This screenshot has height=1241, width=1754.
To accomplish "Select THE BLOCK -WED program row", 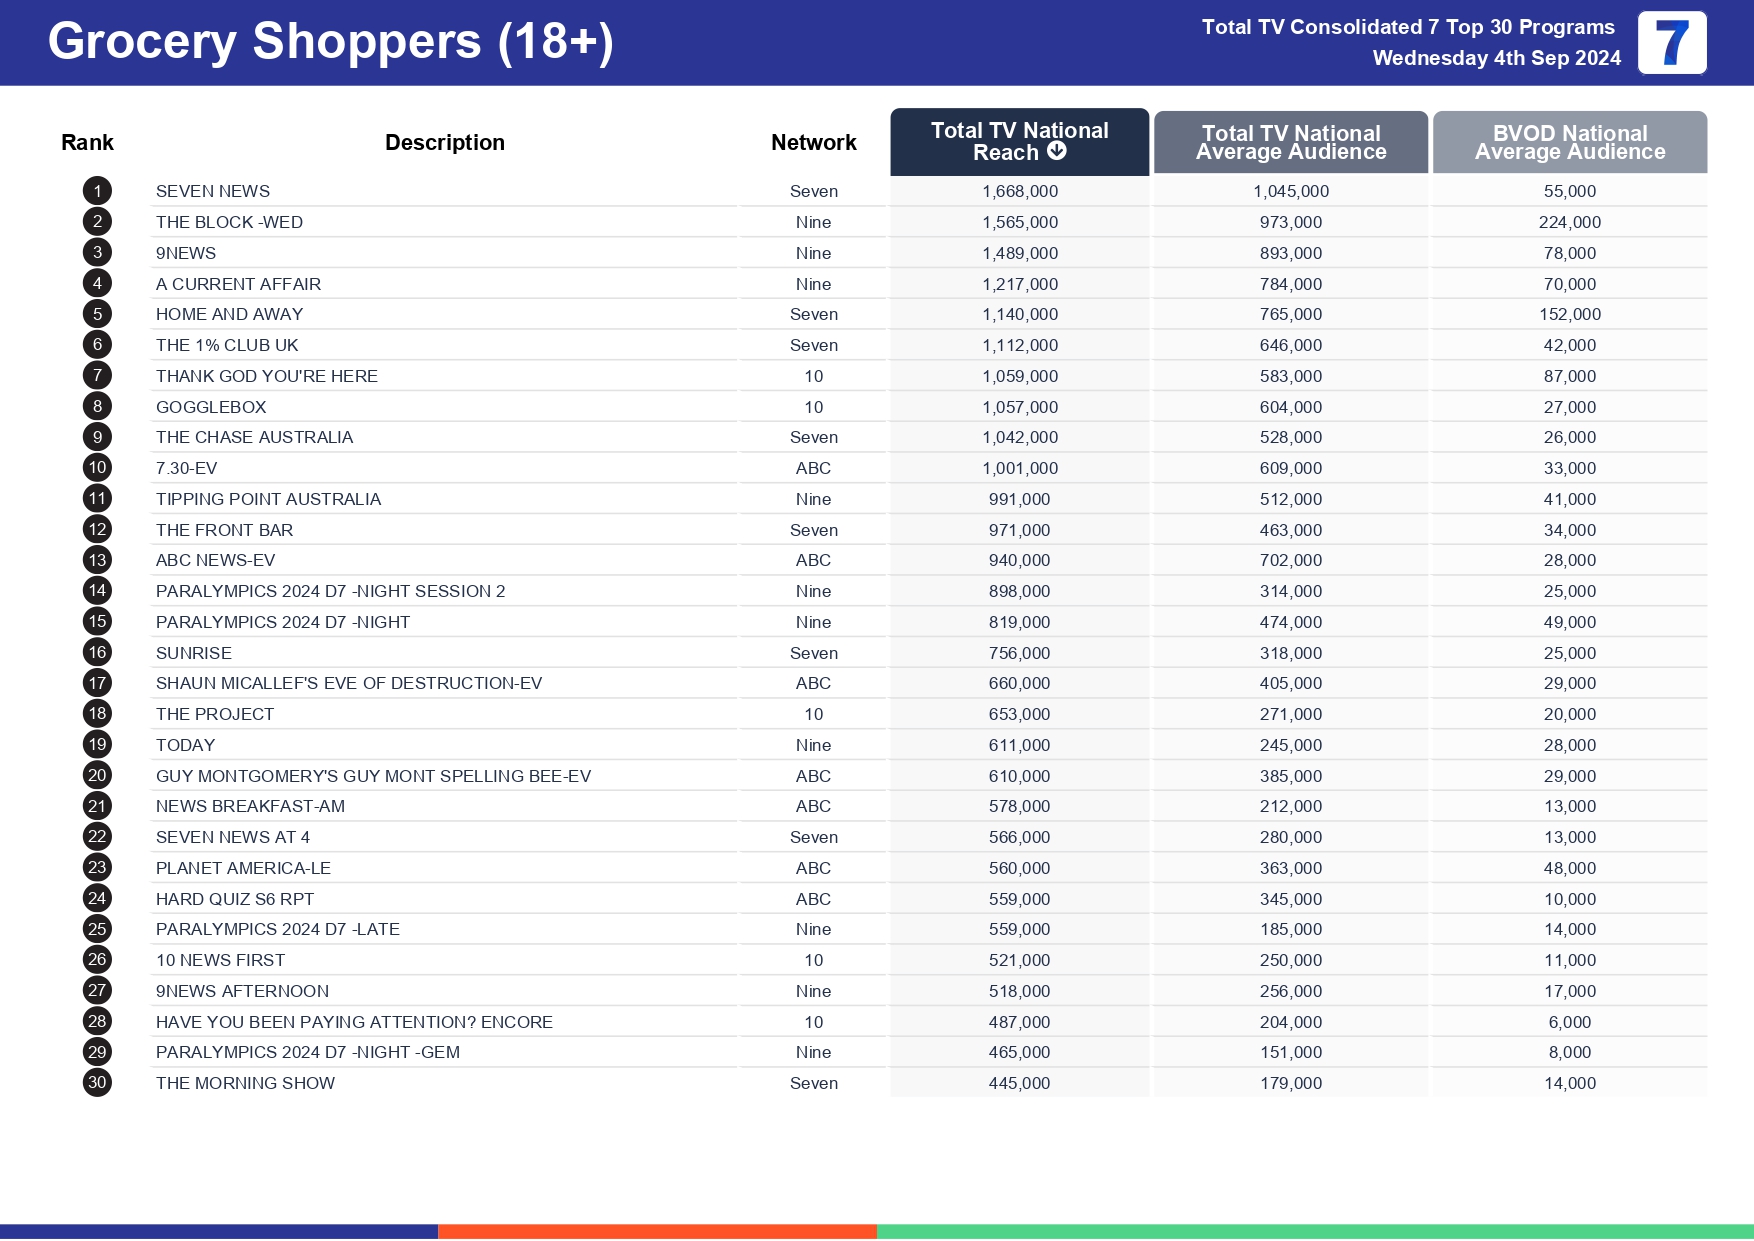I will [x=229, y=222].
